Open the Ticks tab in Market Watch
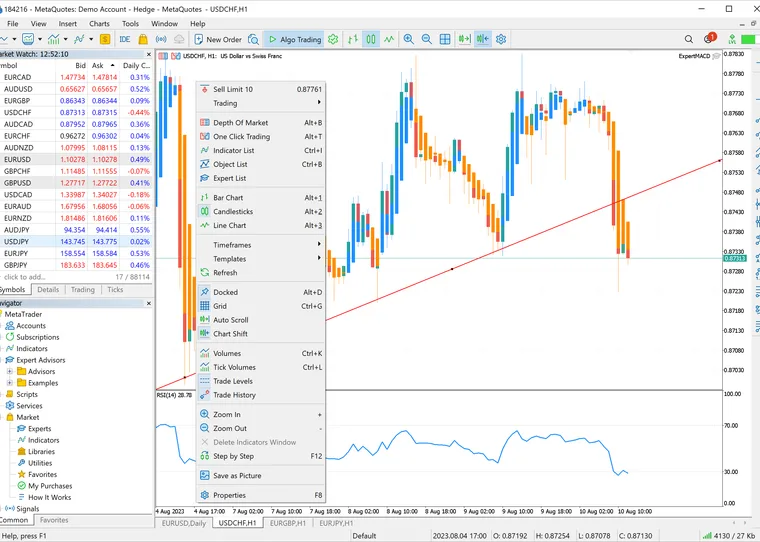 pos(115,289)
